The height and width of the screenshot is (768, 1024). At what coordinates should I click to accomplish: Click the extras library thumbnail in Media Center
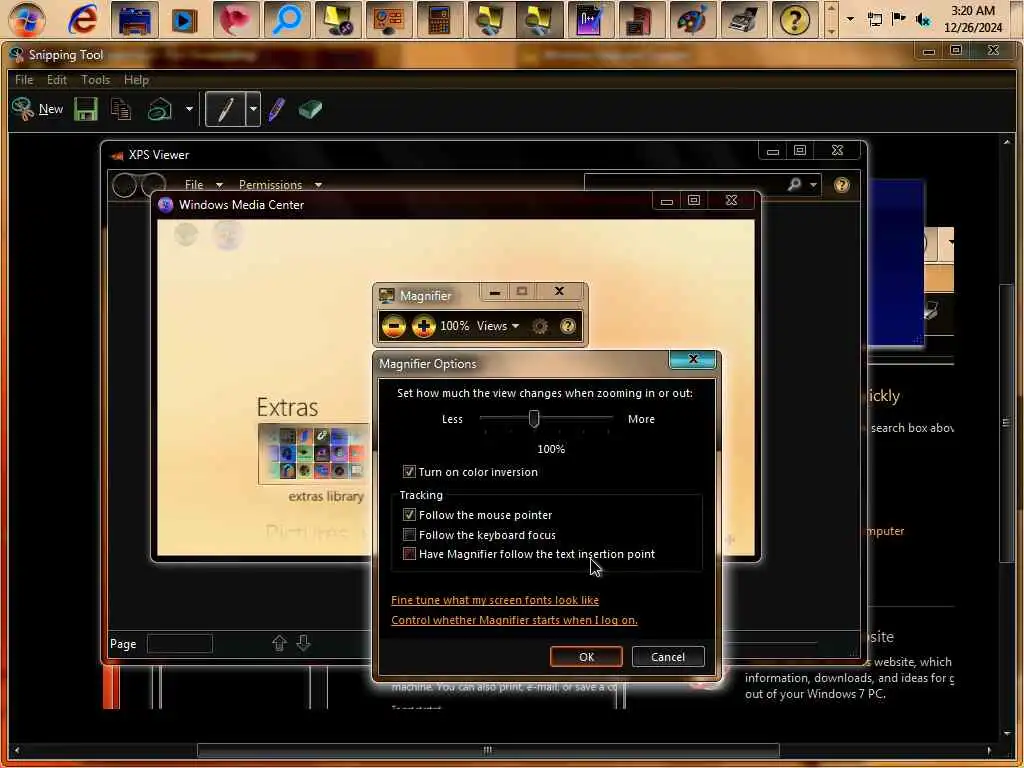tap(313, 454)
